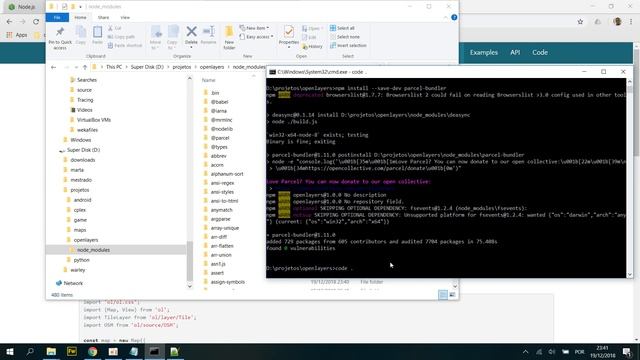Switch to large icons view layout icon
Screen dimensions: 640x360
(x=452, y=295)
